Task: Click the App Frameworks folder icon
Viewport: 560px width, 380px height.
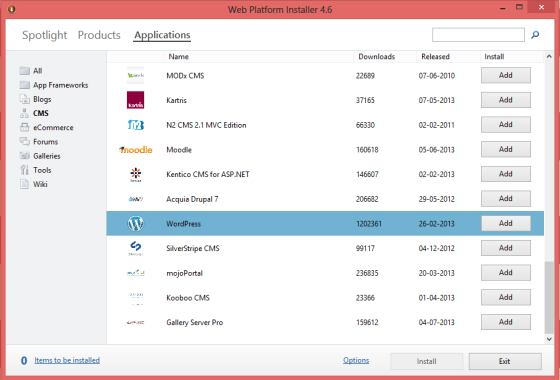Action: click(25, 85)
